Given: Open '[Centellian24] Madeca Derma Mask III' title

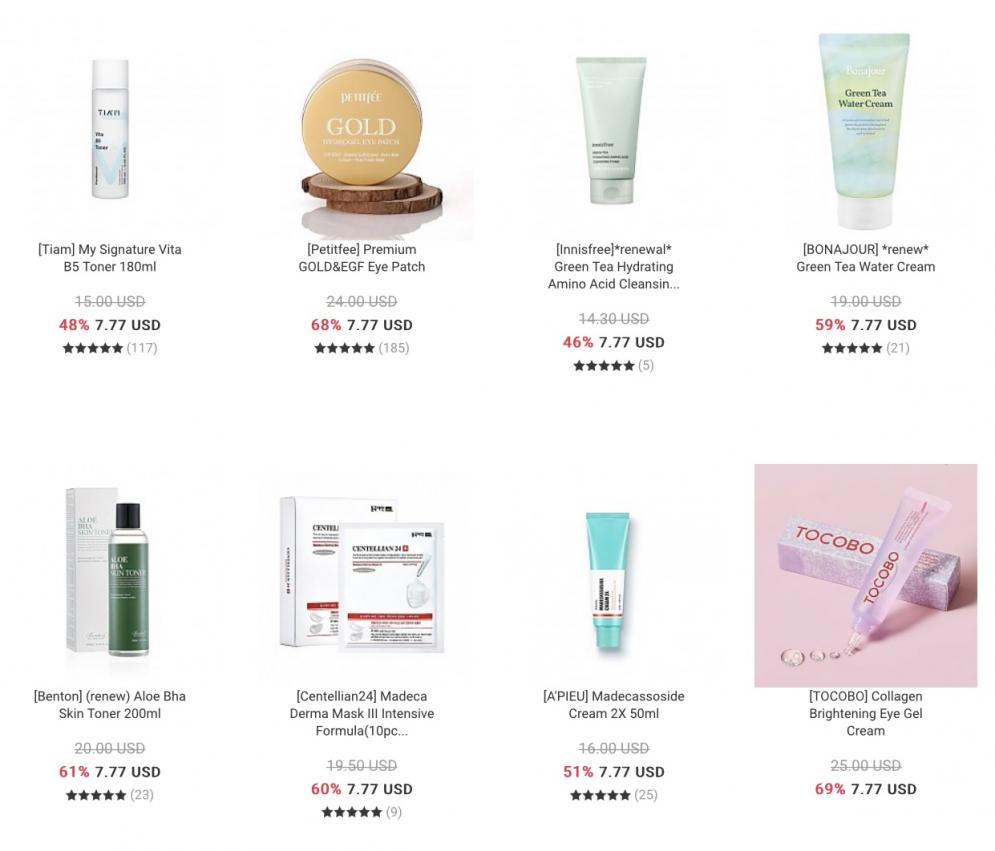Looking at the screenshot, I should click(x=362, y=713).
